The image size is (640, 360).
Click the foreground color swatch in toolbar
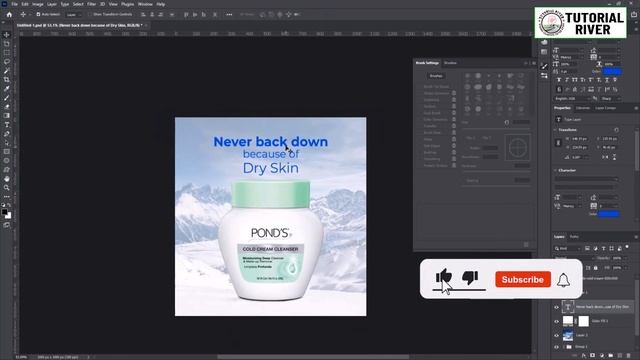(x=4, y=212)
